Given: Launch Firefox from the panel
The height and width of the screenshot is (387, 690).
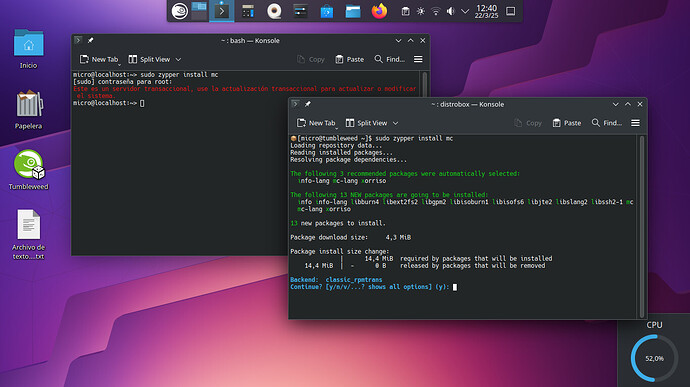Looking at the screenshot, I should (379, 11).
